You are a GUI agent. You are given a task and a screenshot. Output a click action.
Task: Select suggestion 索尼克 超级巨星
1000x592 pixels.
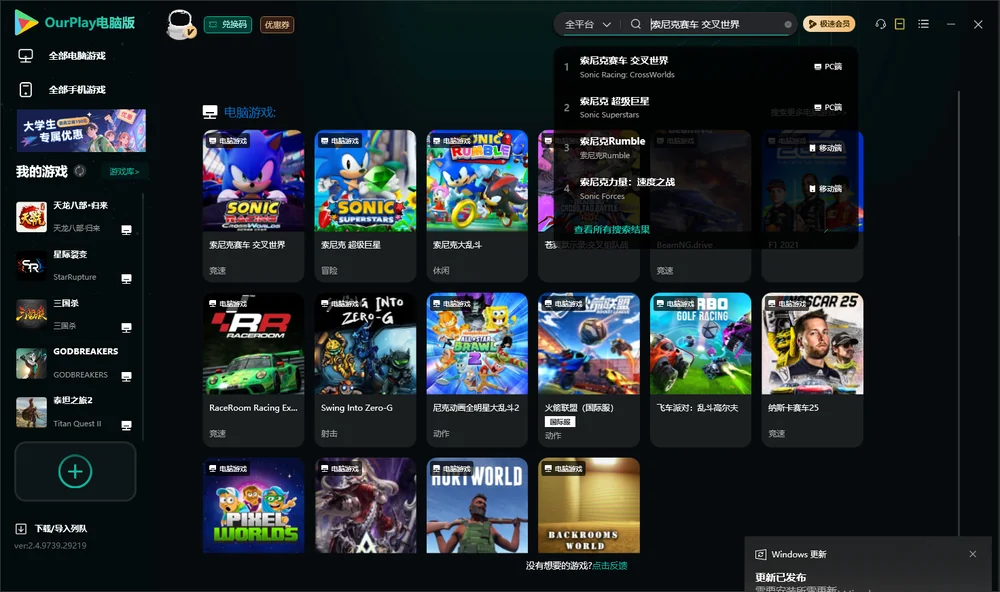coord(705,107)
